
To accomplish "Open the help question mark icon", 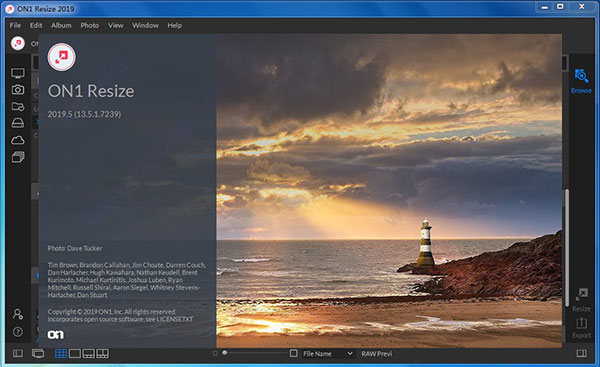I will [x=18, y=332].
